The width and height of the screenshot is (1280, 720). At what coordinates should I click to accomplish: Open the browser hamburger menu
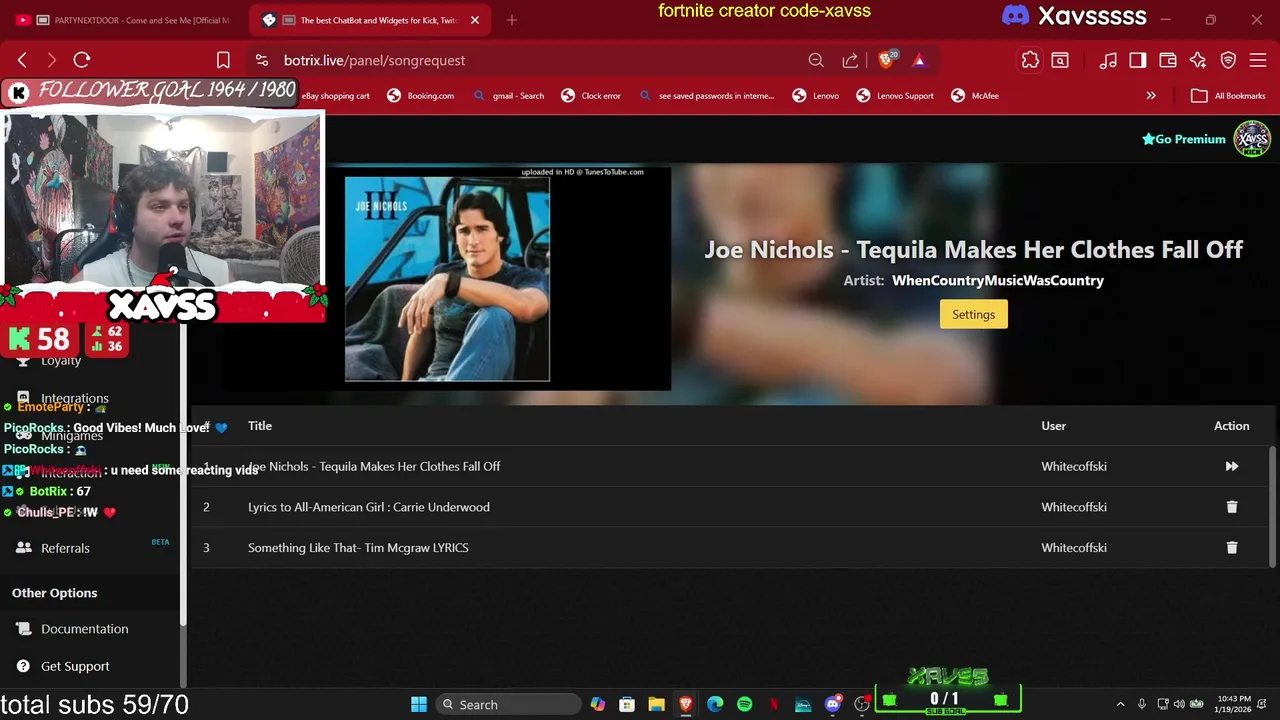pos(1258,60)
